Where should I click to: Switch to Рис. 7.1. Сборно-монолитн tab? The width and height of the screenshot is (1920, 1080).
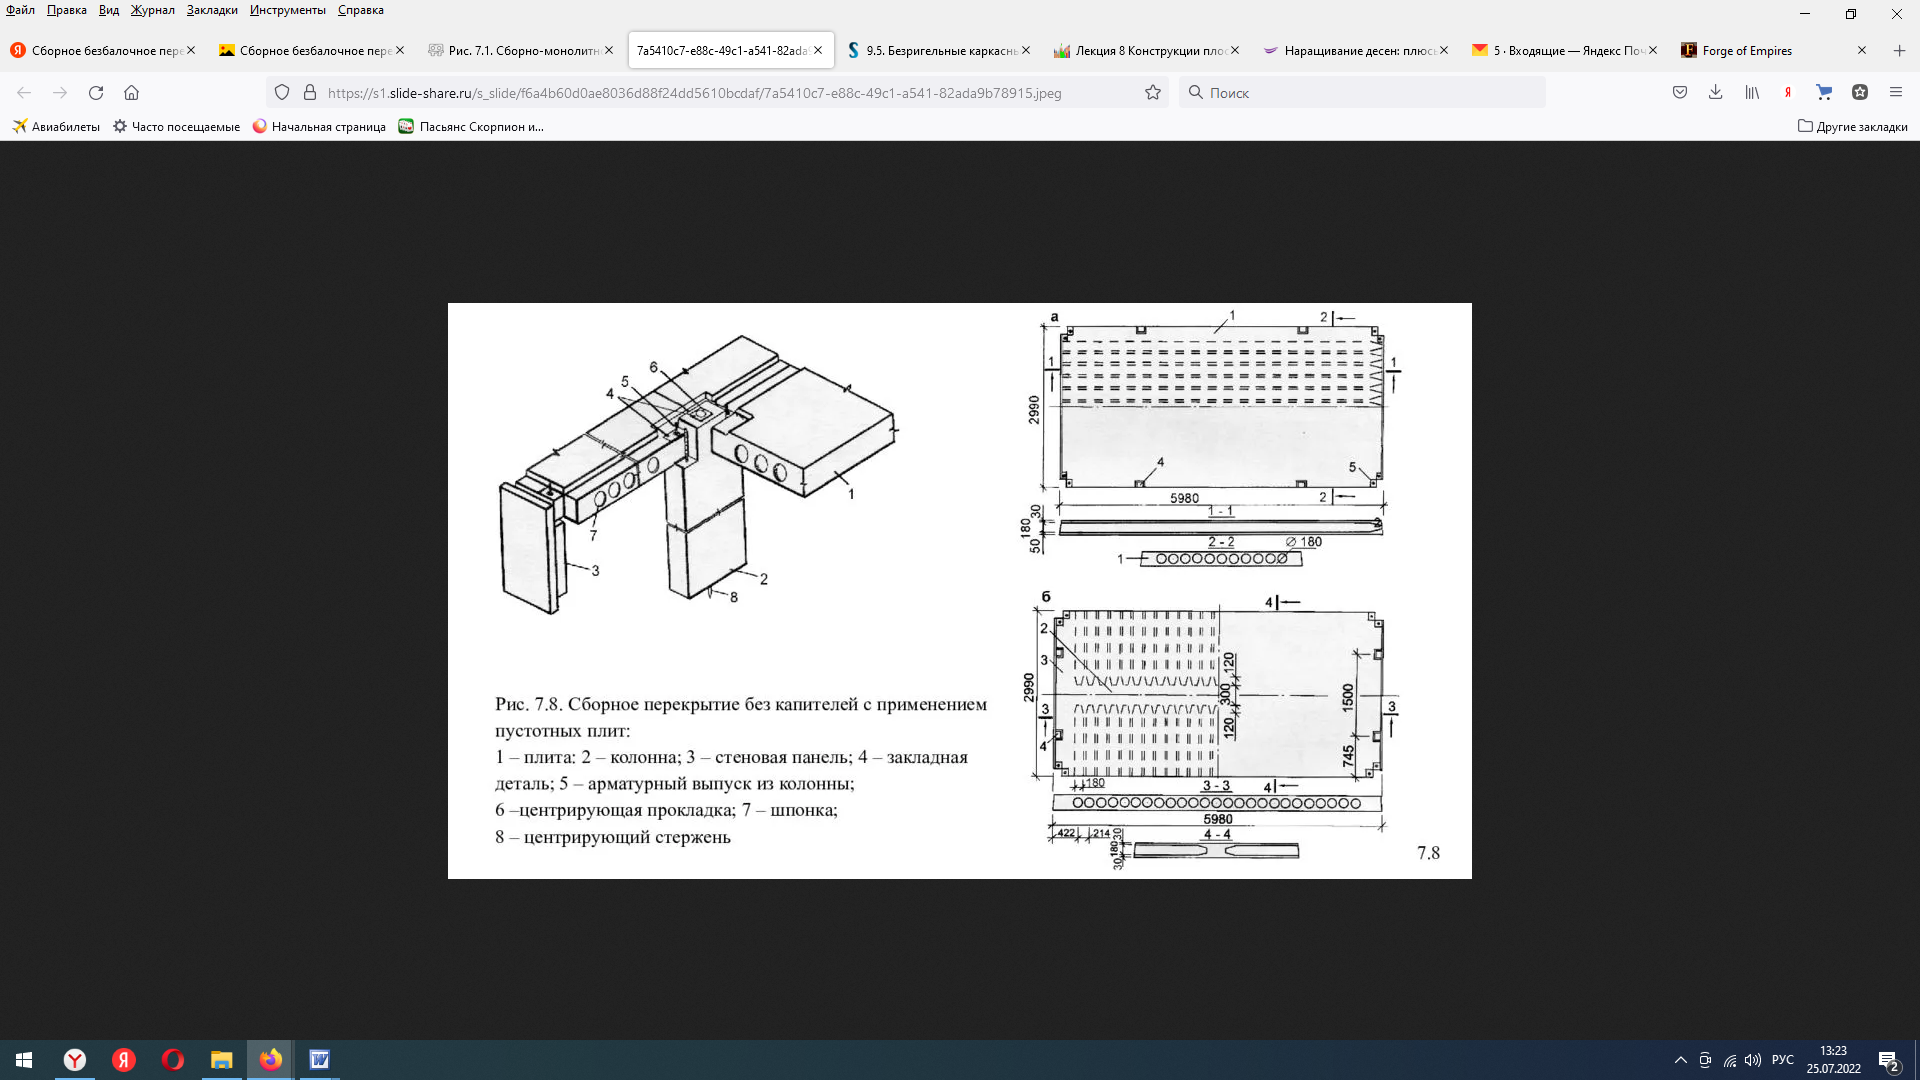(520, 51)
